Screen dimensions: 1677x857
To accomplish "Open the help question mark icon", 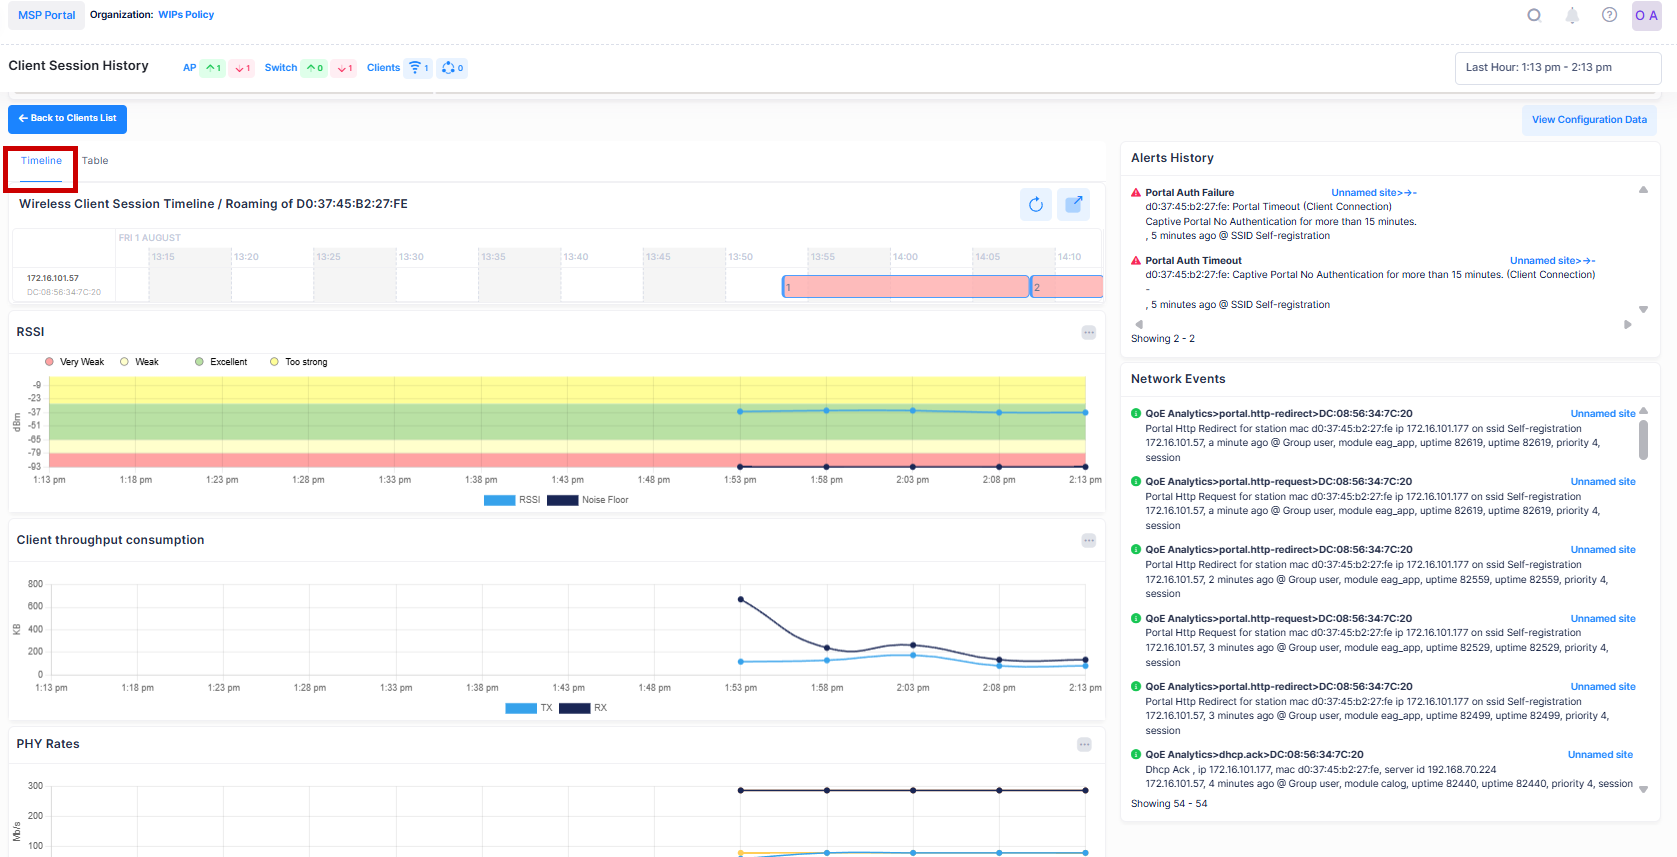I will pos(1609,15).
